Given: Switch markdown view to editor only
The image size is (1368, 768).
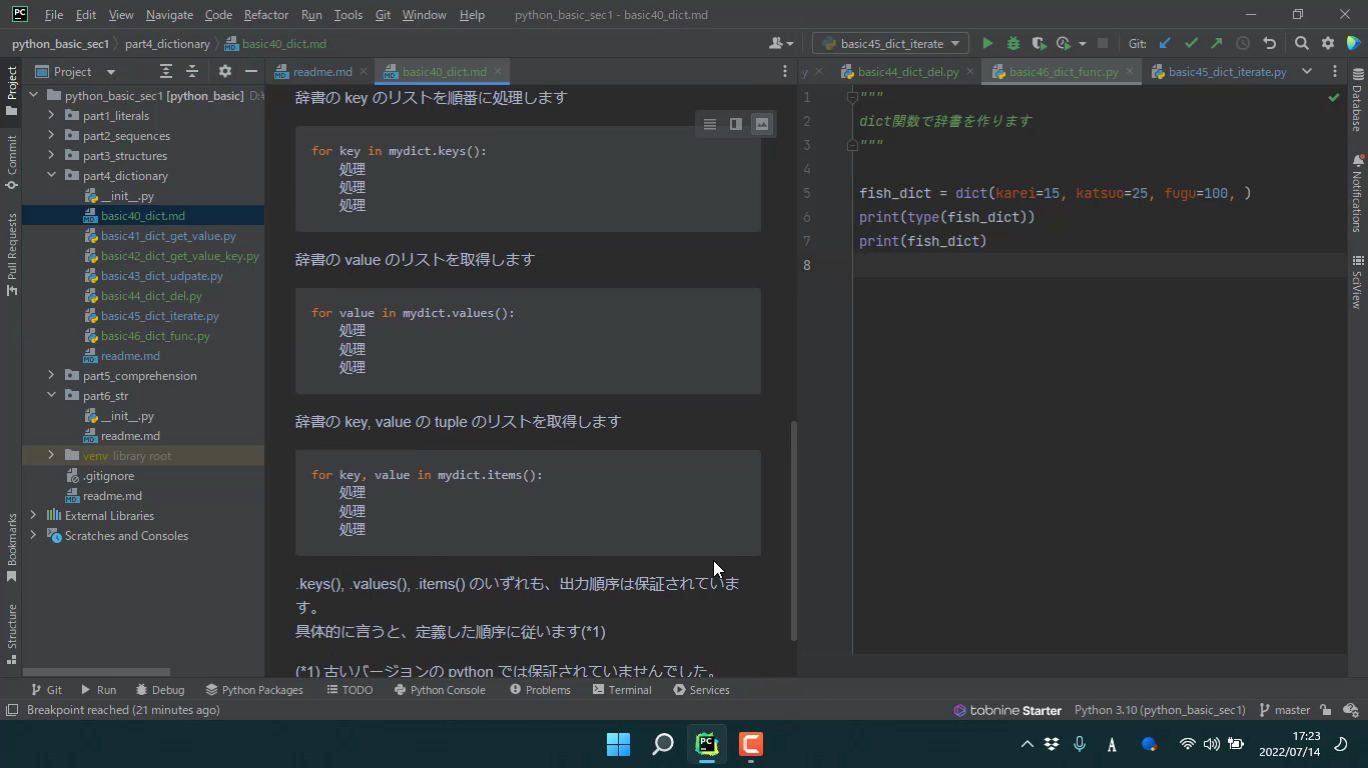Looking at the screenshot, I should tap(710, 124).
